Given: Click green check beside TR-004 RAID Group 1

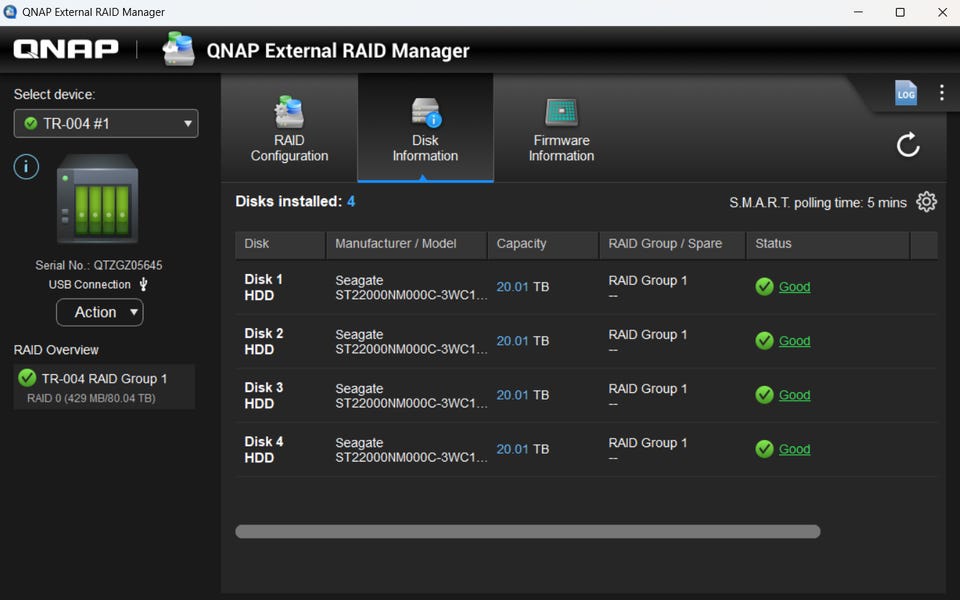Looking at the screenshot, I should [x=27, y=378].
